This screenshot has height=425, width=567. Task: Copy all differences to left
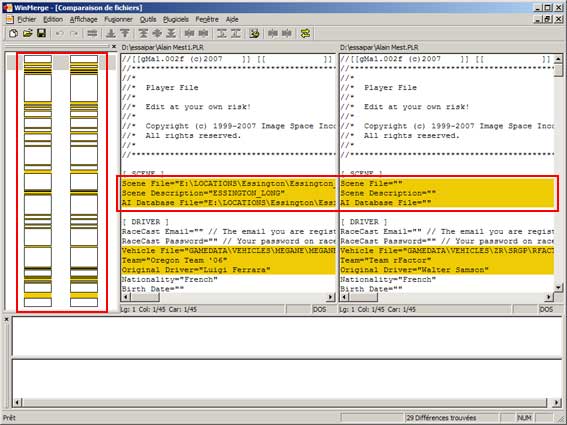click(x=287, y=34)
